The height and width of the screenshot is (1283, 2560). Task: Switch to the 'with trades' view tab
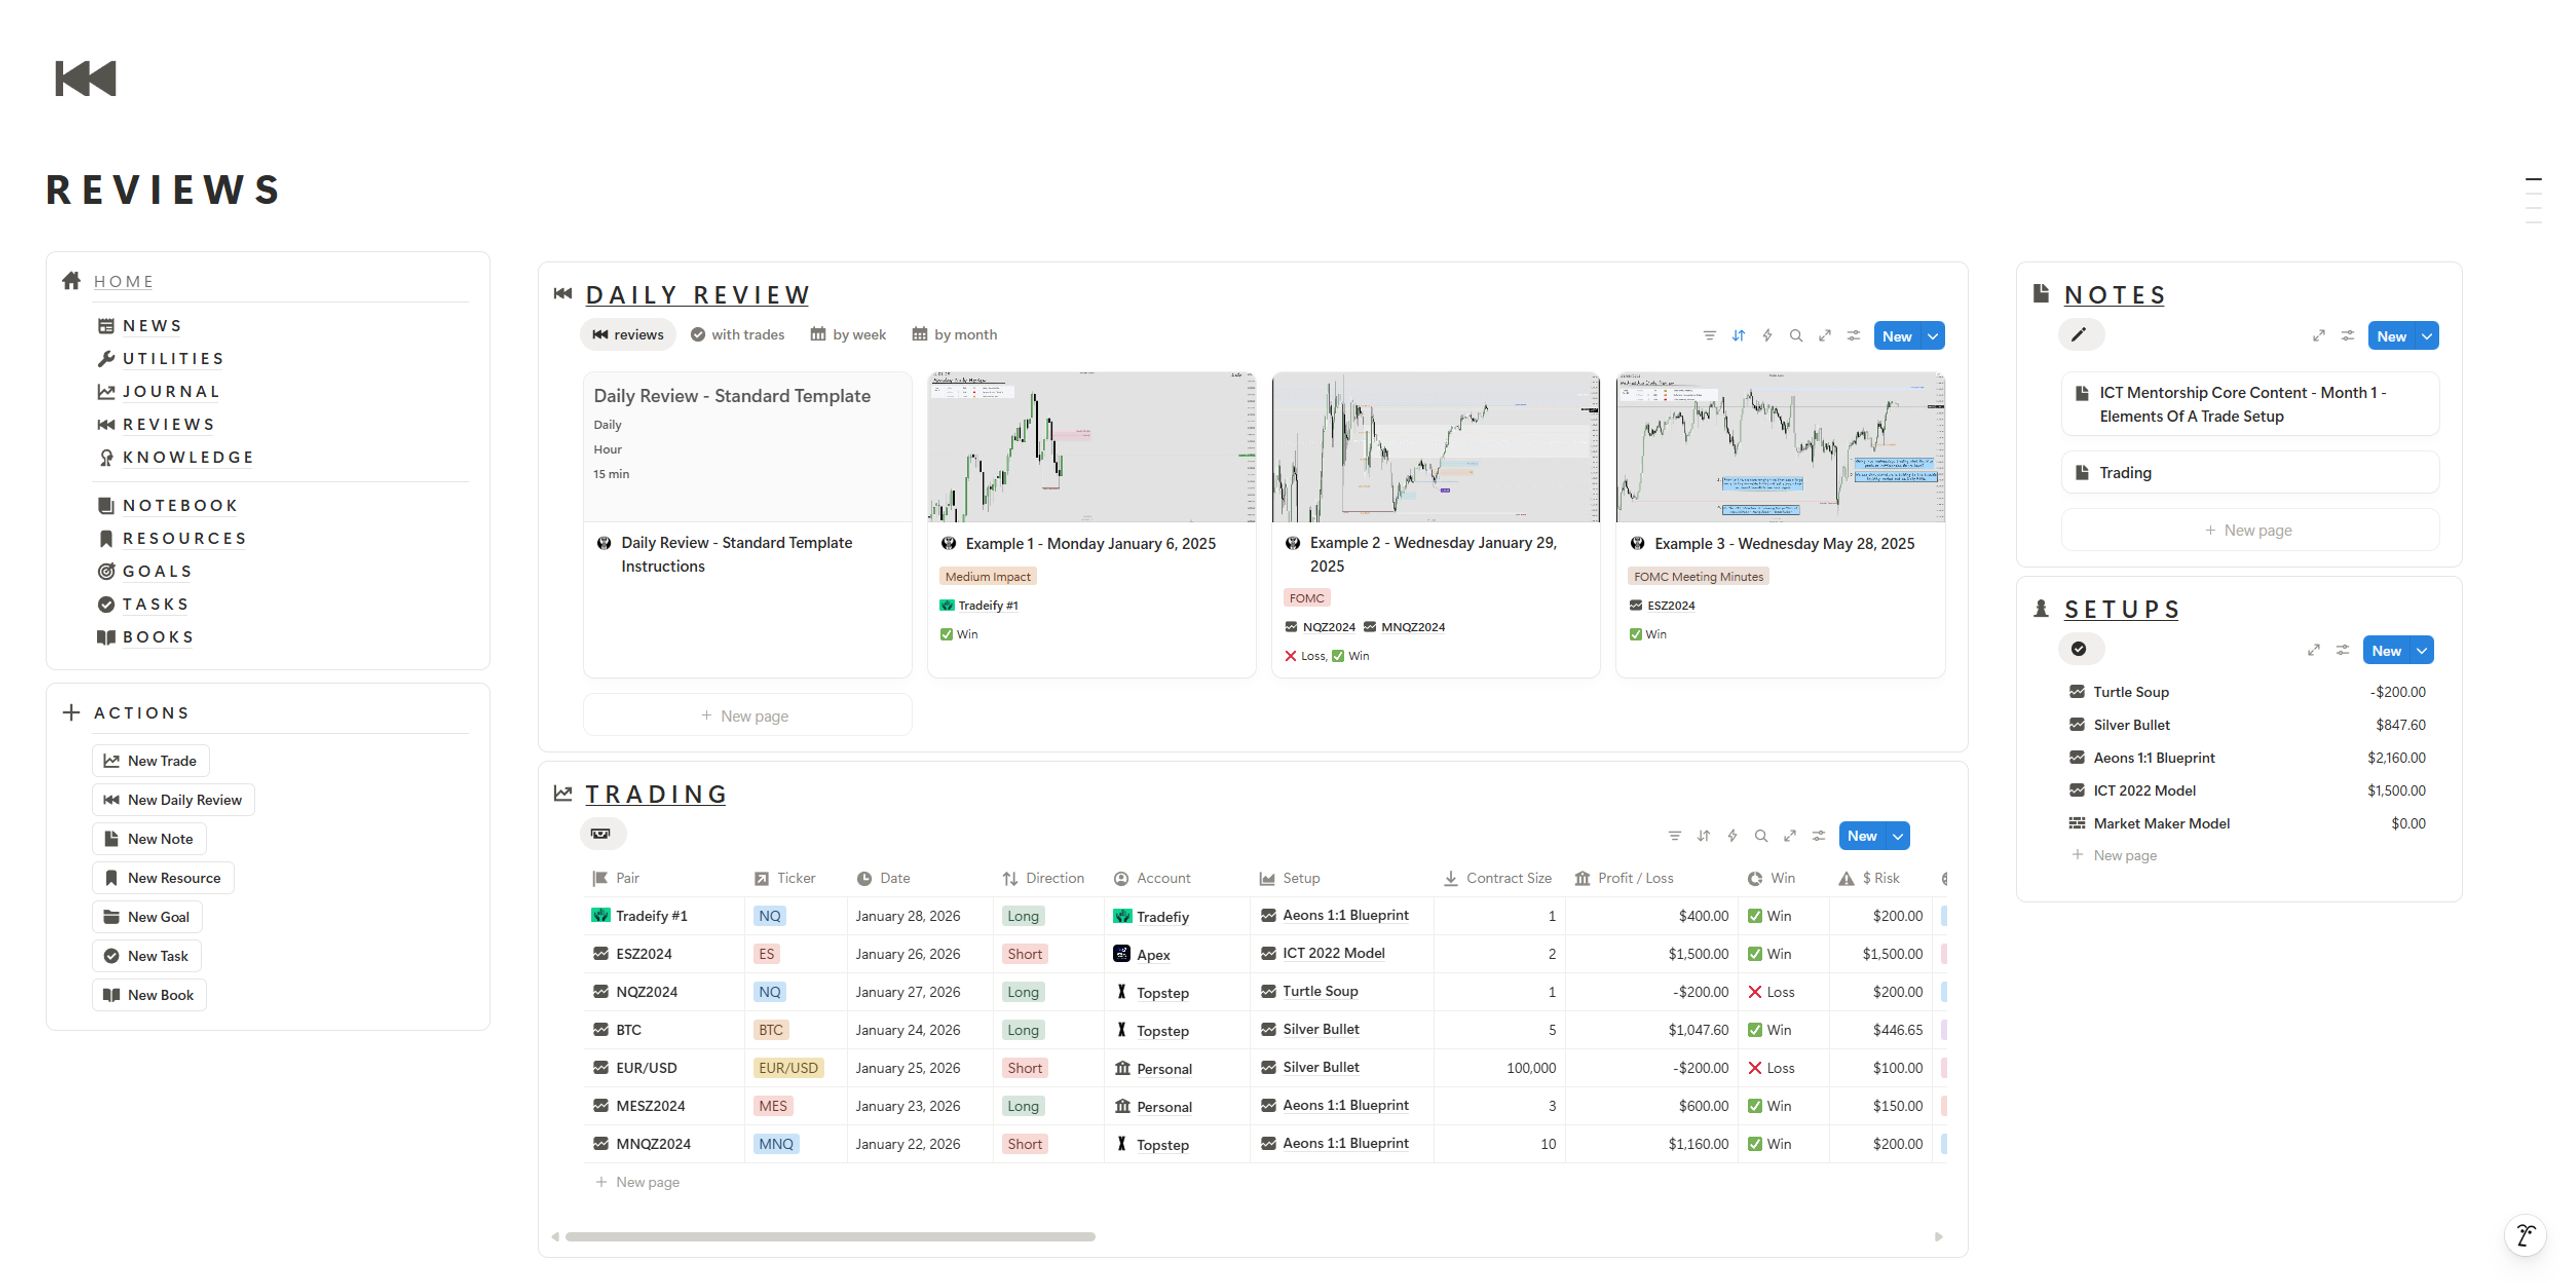tap(737, 335)
